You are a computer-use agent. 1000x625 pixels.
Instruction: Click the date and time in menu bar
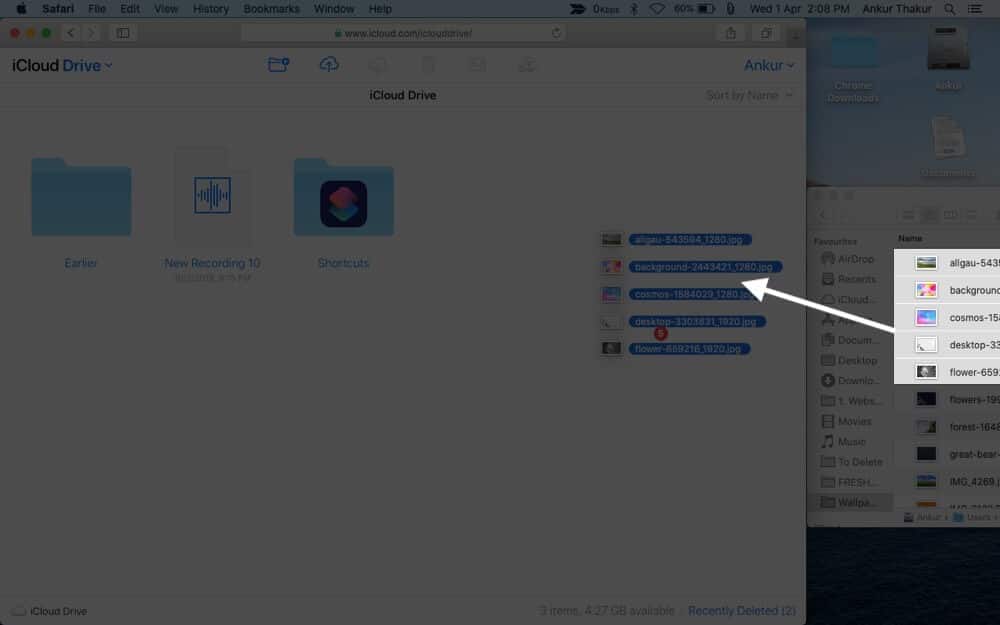[799, 9]
